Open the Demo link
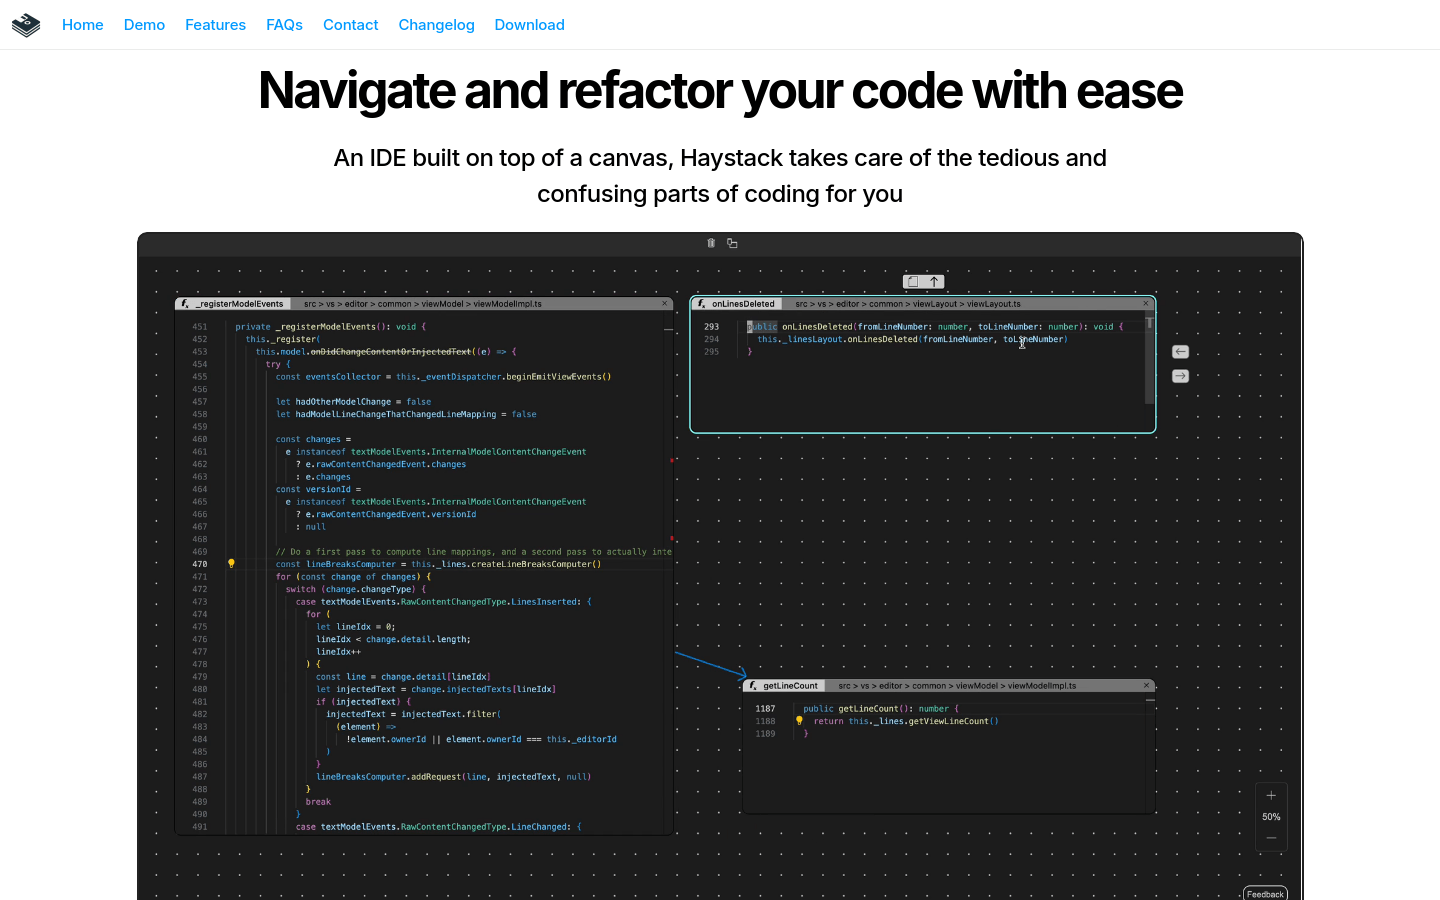This screenshot has width=1440, height=900. [x=144, y=25]
